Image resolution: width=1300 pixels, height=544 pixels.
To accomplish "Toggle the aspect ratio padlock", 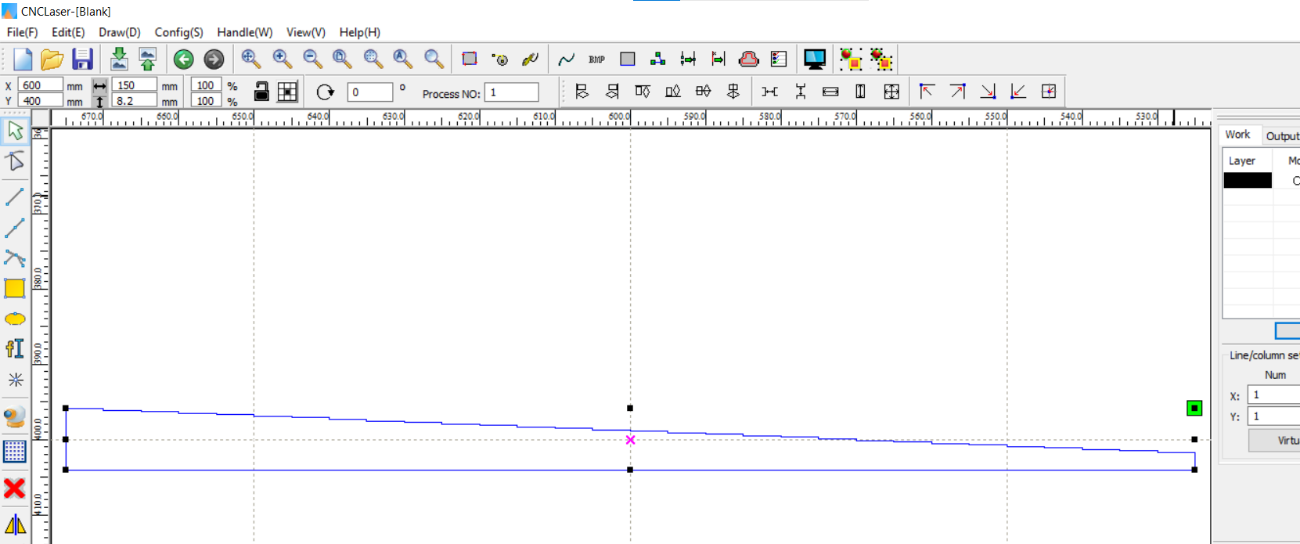I will [x=261, y=92].
